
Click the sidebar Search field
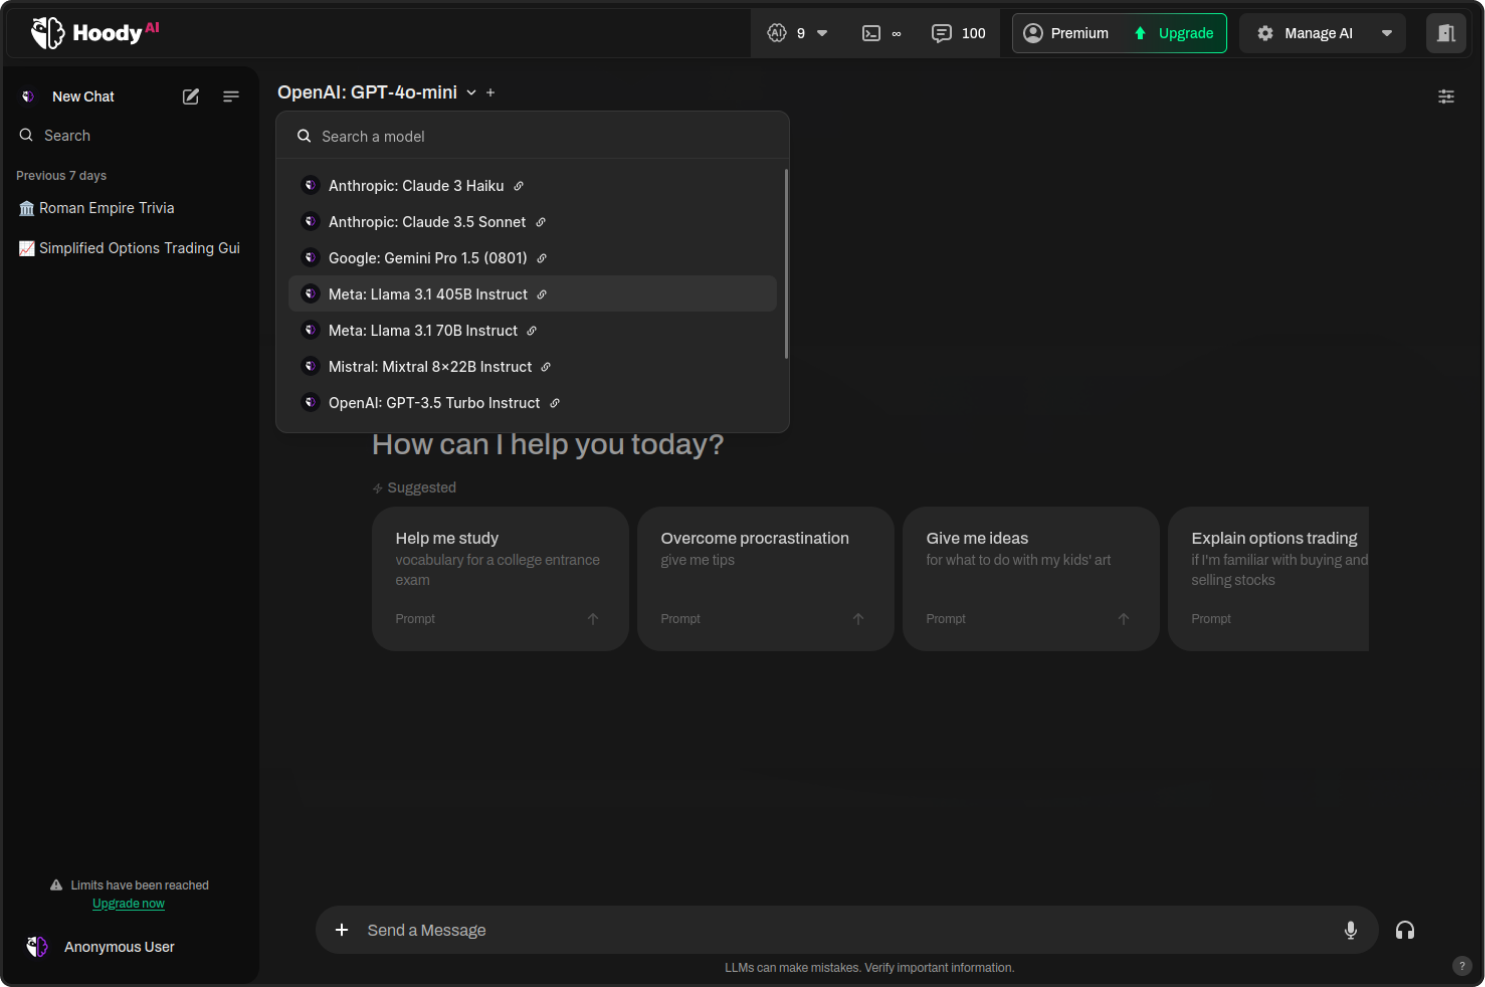point(130,135)
